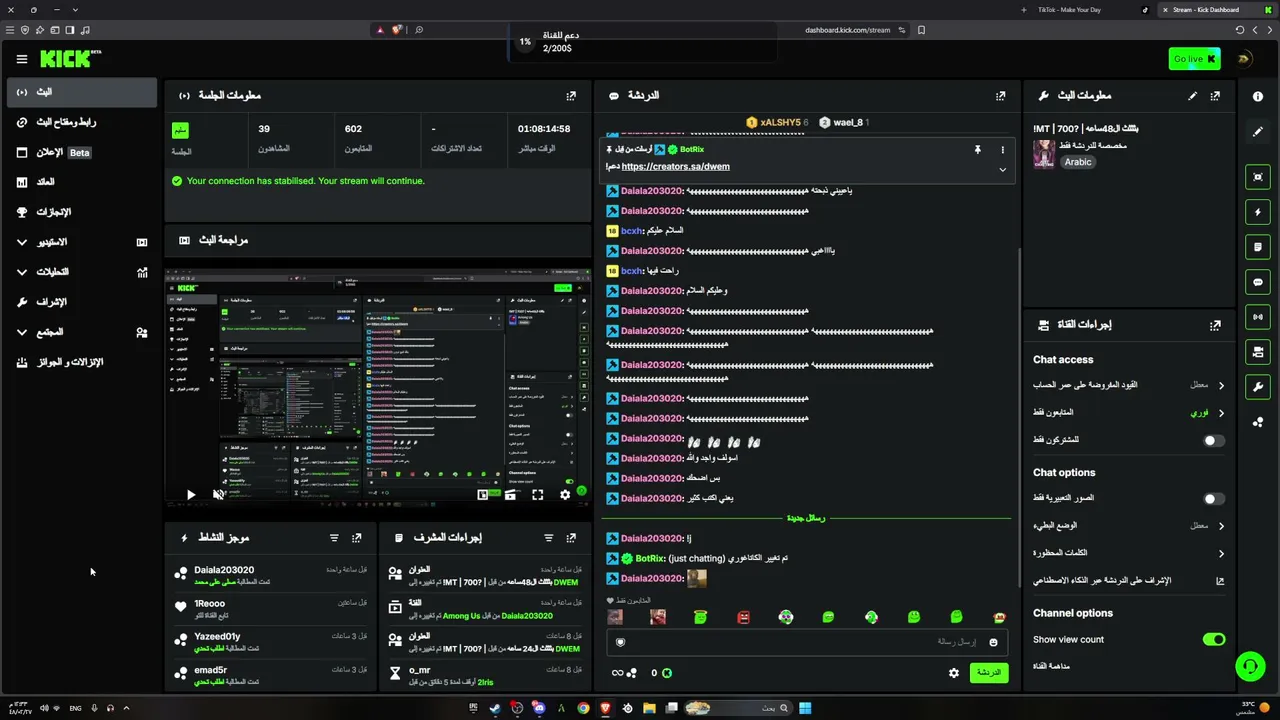1280x720 pixels.
Task: Open the Beta advertising page in sidebar
Action: 82,152
